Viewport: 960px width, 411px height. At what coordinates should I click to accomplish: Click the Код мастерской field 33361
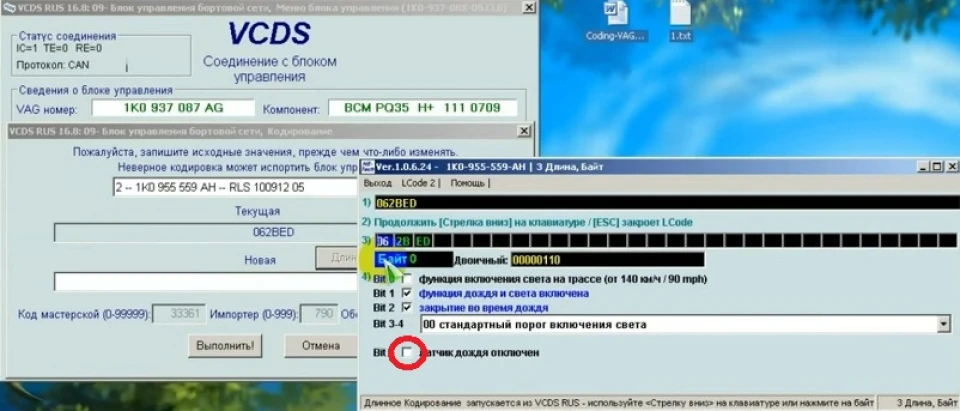[x=179, y=314]
